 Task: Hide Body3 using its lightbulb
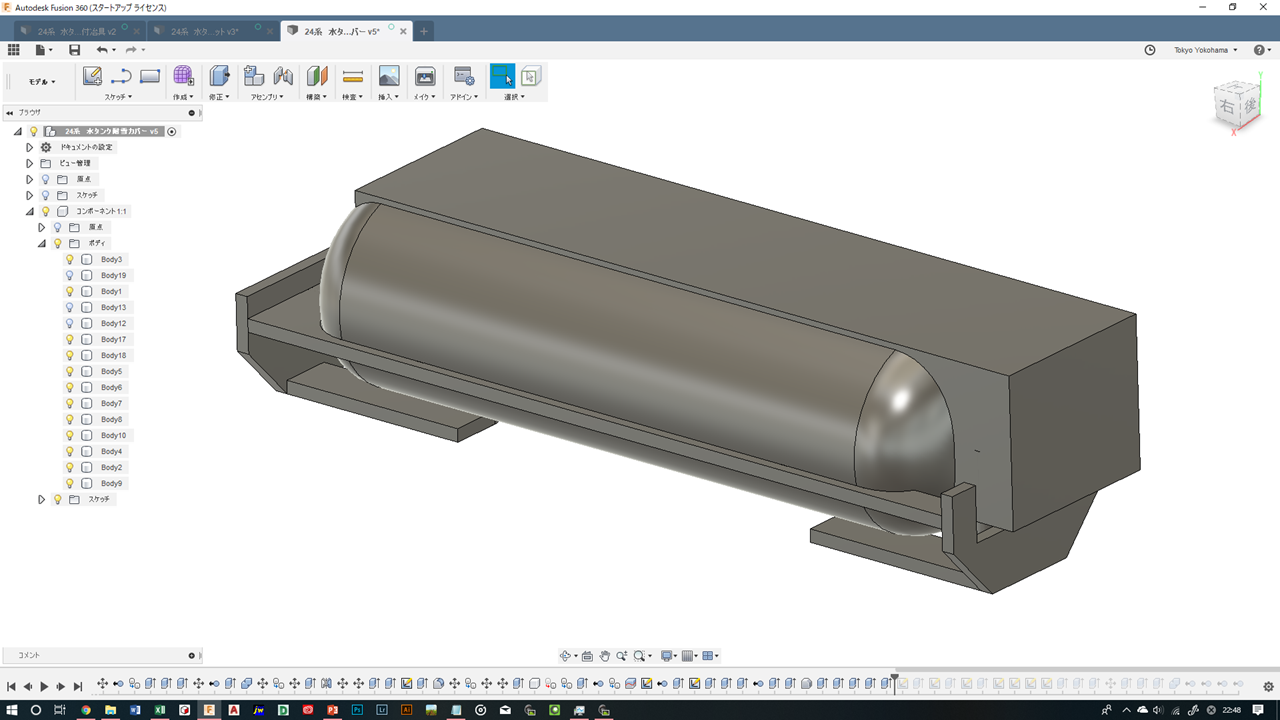coord(70,259)
